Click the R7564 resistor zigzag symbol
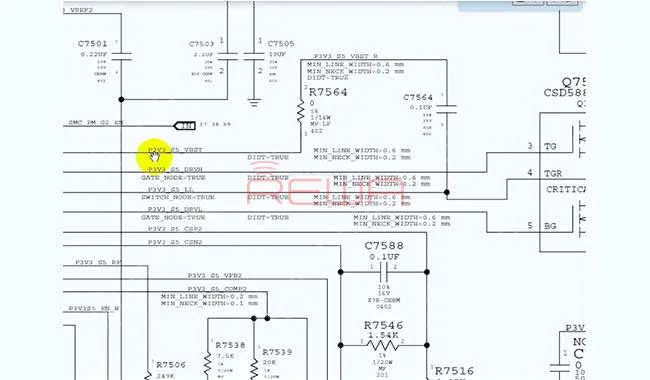650x380 pixels. click(301, 111)
